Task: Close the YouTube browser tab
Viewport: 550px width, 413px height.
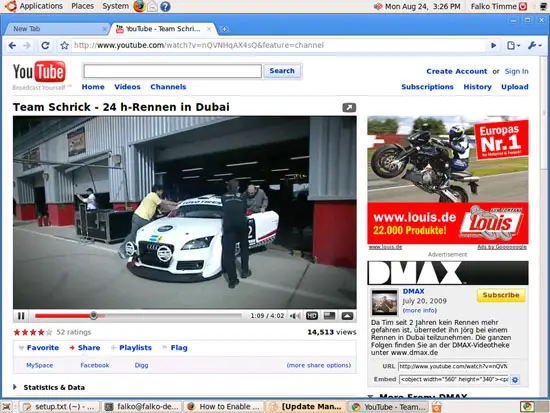Action: tap(209, 29)
